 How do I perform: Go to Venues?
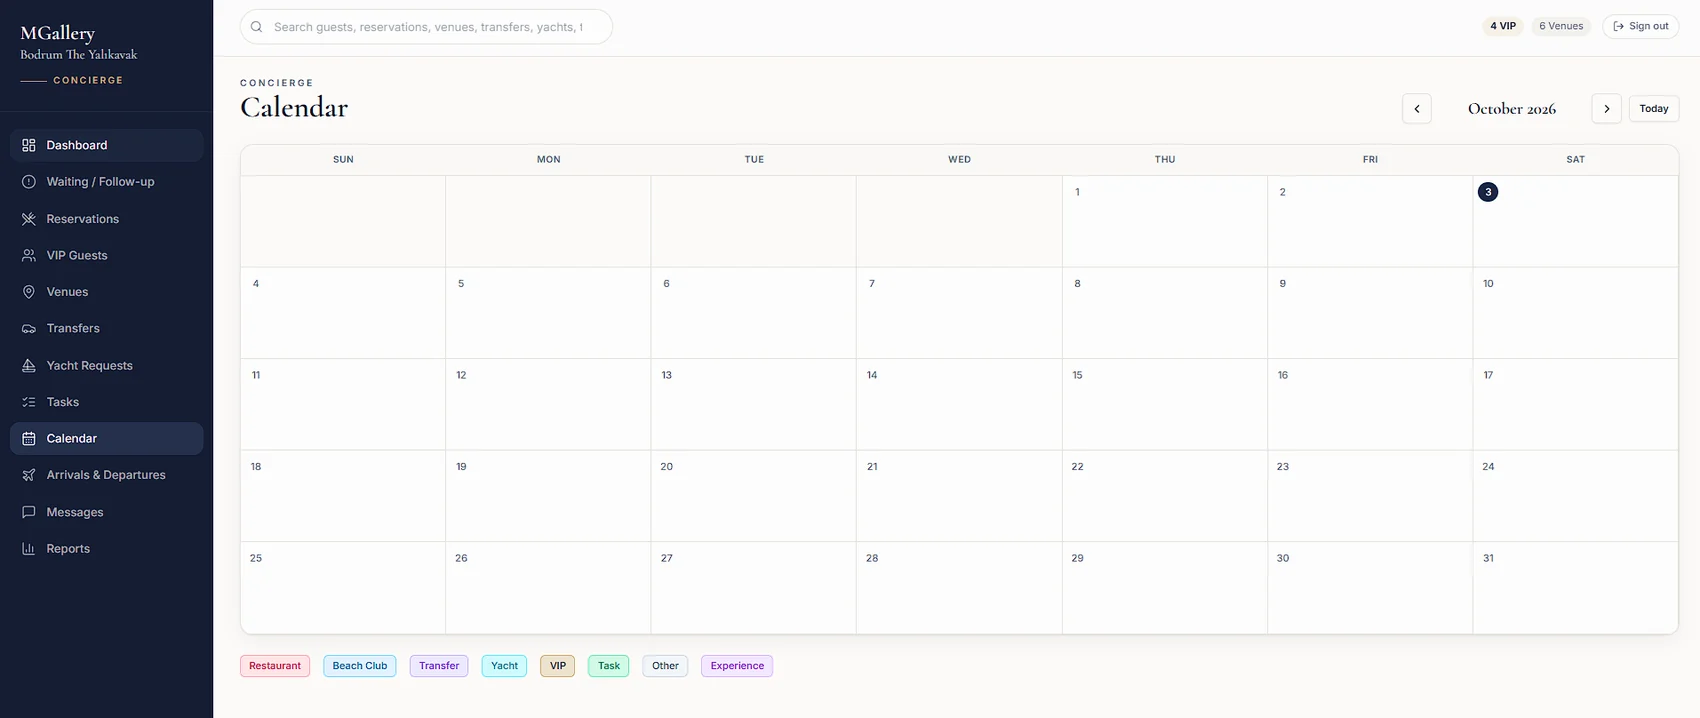tap(107, 292)
